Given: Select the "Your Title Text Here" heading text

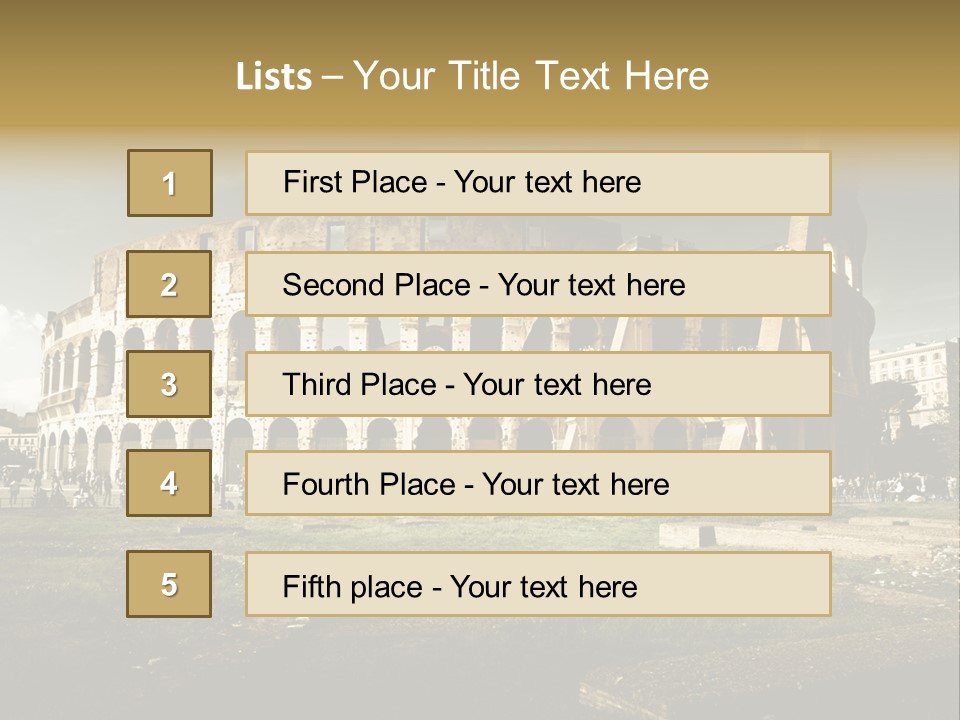Looking at the screenshot, I should pos(530,76).
